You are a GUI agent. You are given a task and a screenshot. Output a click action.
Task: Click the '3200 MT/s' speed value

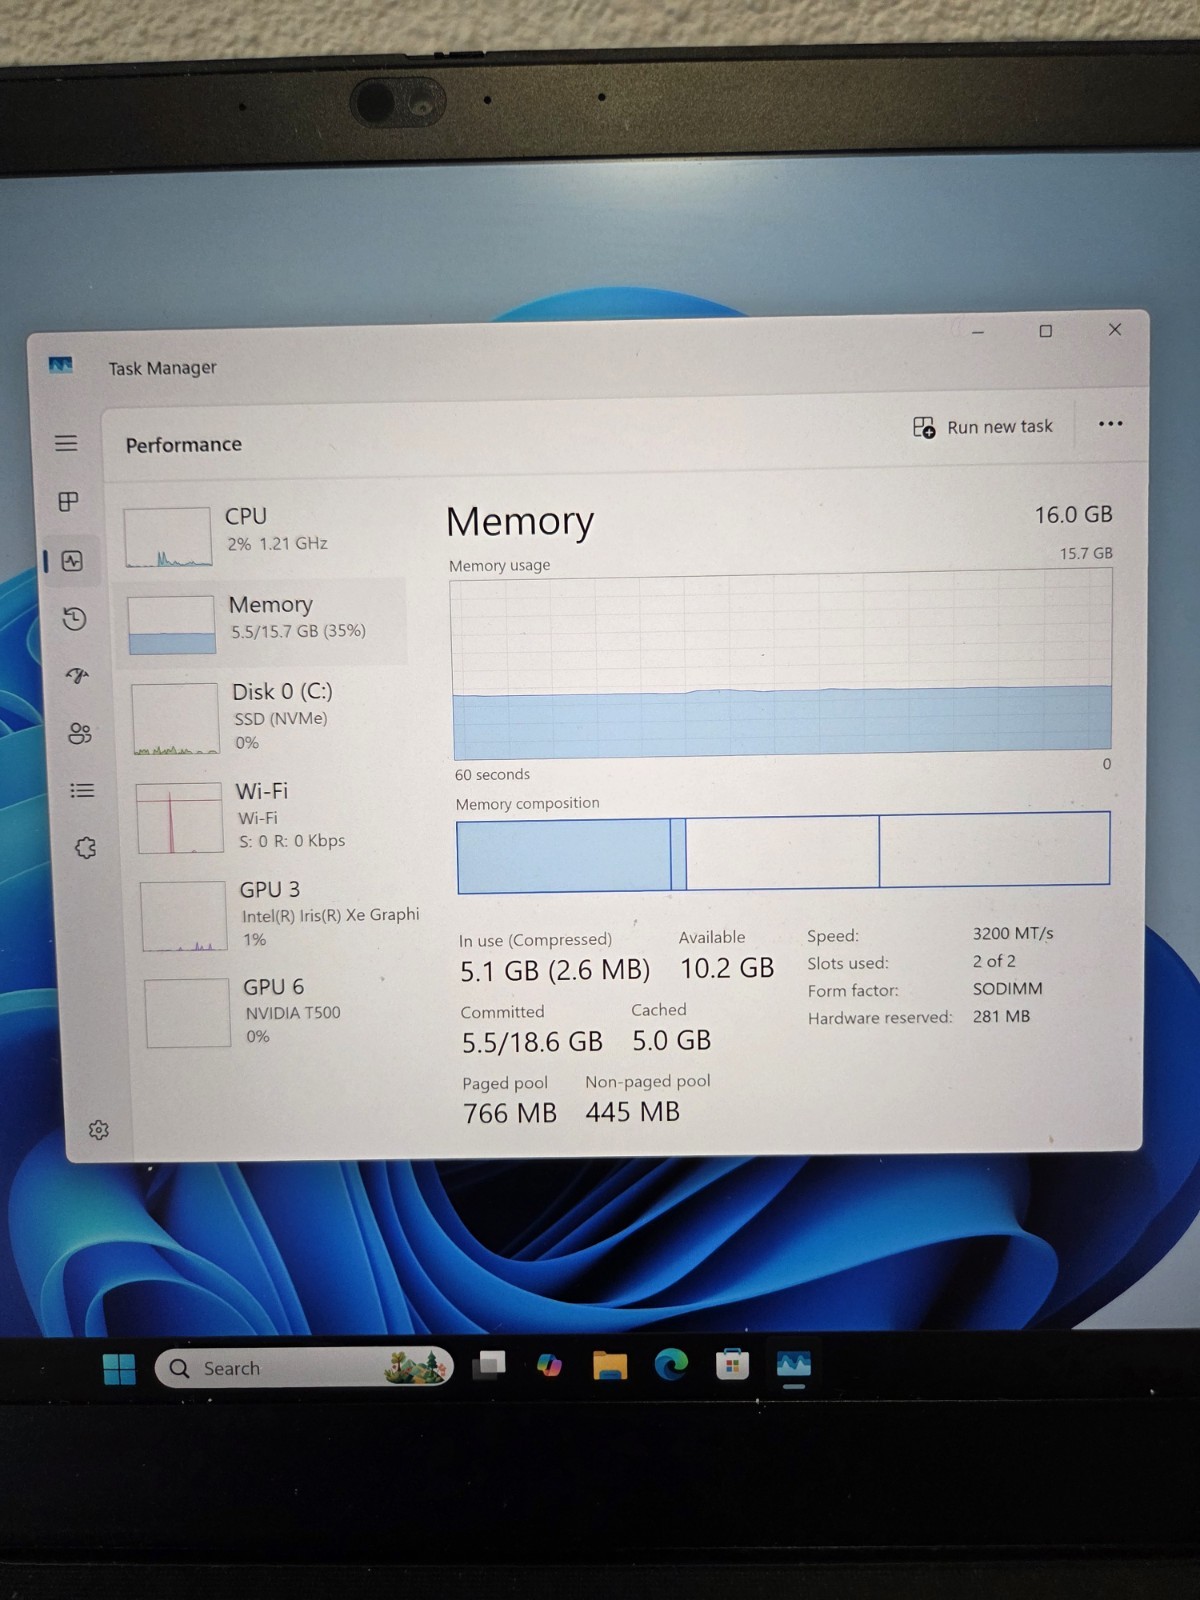(x=1013, y=933)
